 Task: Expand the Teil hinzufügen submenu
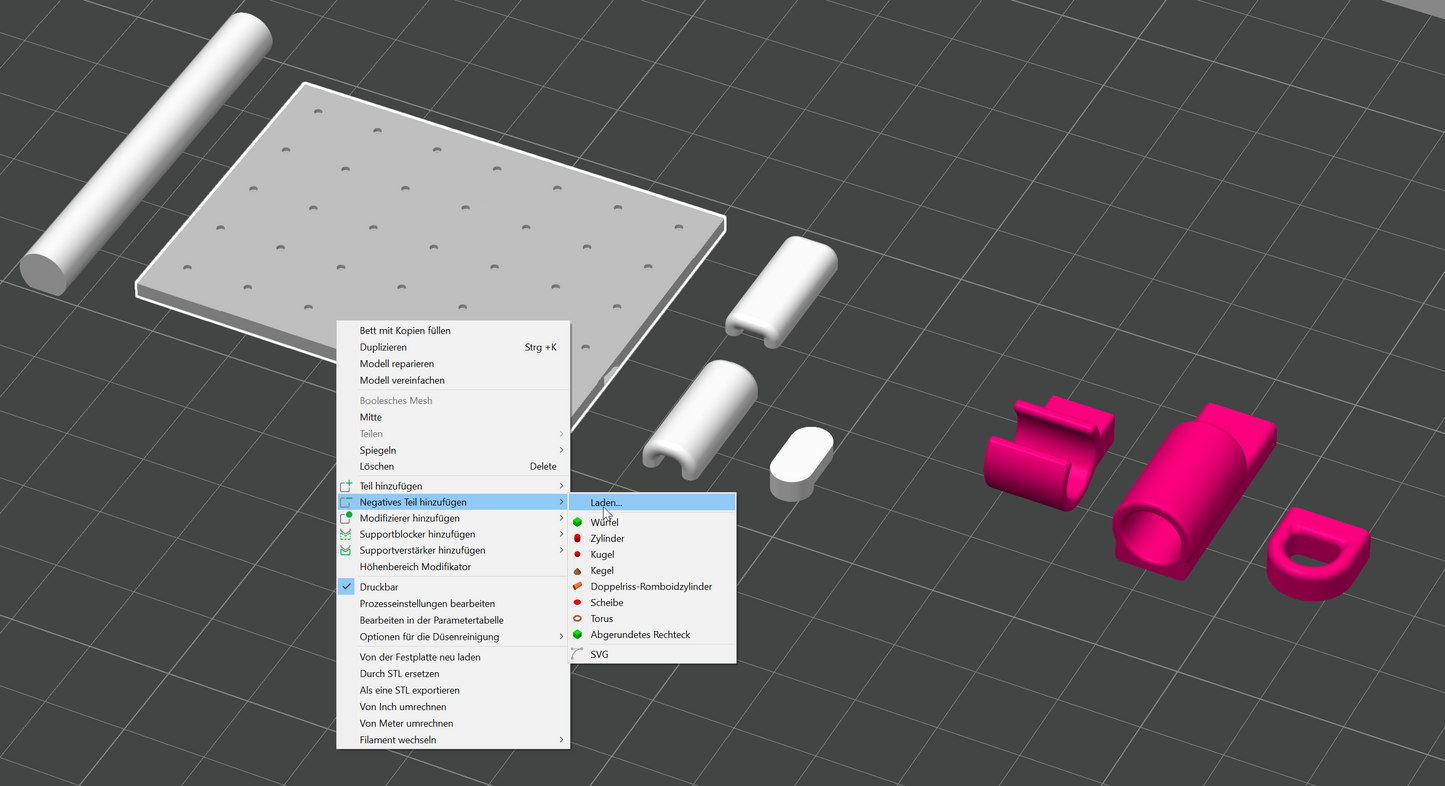560,486
